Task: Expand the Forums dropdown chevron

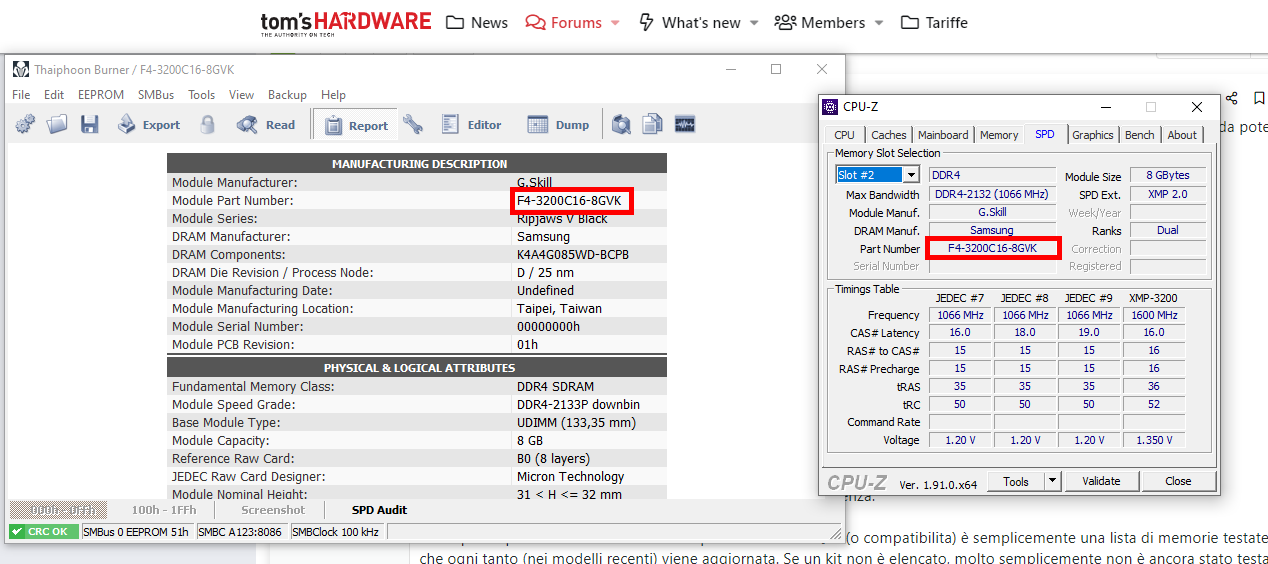Action: point(615,23)
